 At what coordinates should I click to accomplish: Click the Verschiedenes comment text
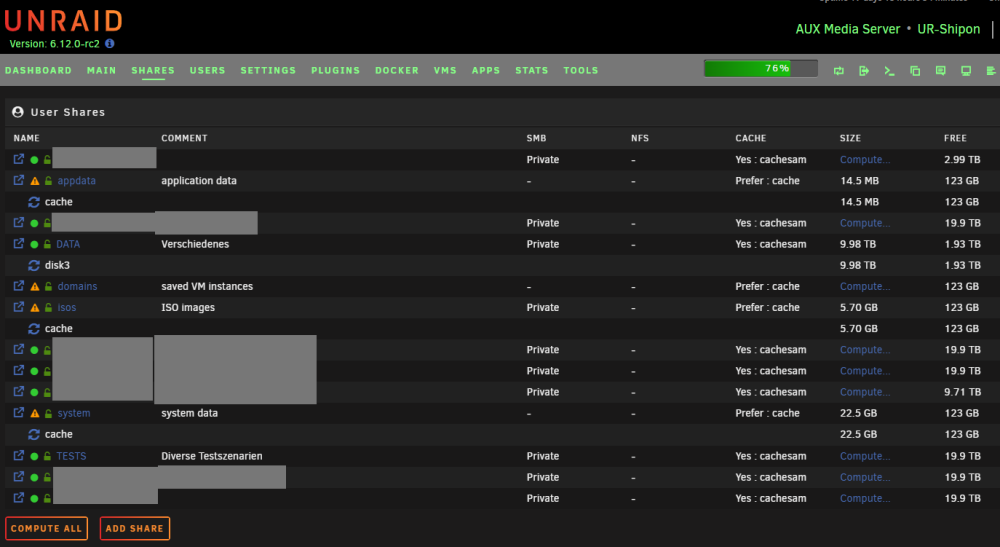tap(195, 244)
